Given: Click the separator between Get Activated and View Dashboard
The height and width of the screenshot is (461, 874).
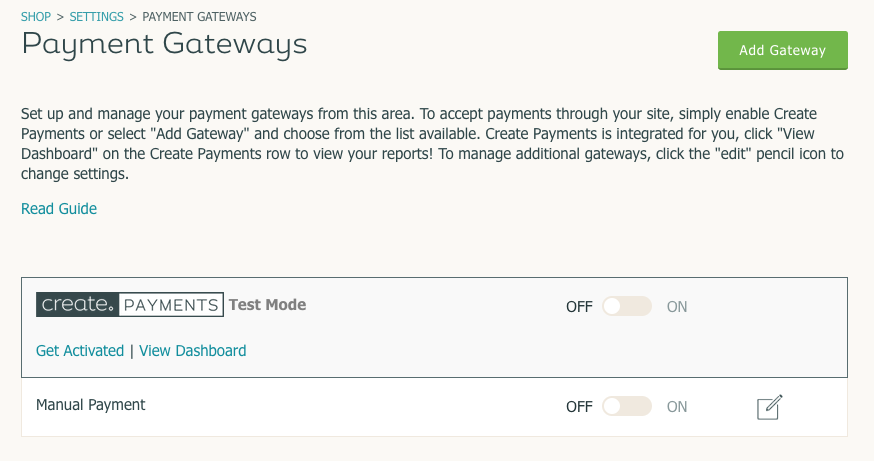Looking at the screenshot, I should [132, 351].
